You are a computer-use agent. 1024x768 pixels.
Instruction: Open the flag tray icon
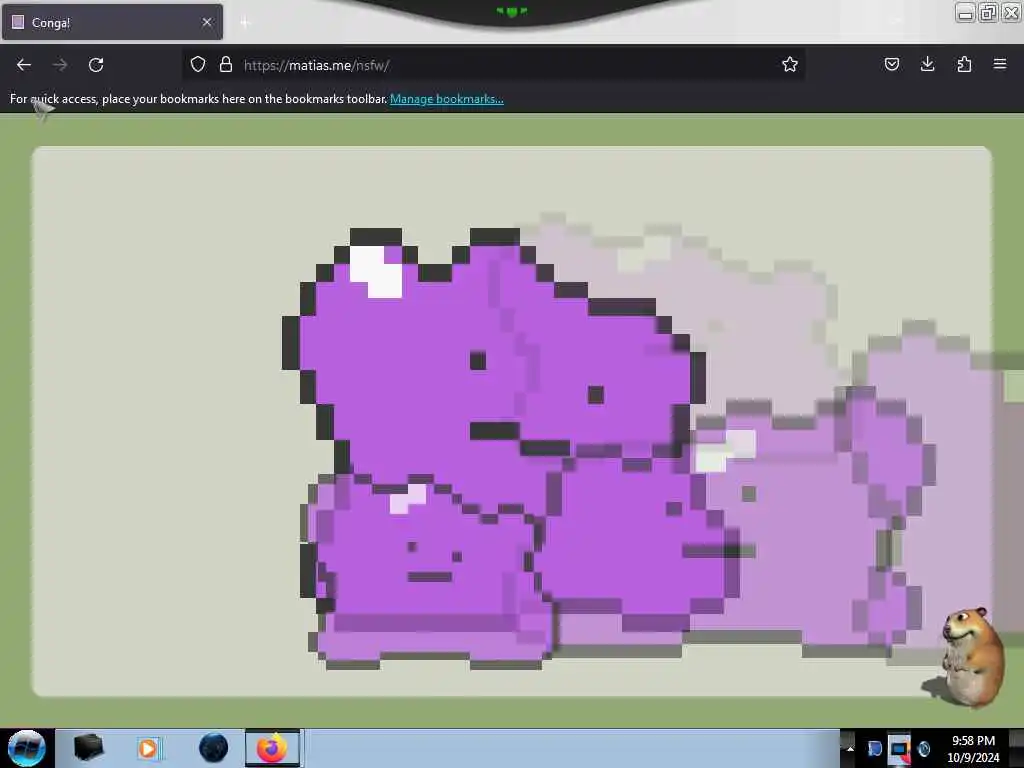tap(874, 748)
